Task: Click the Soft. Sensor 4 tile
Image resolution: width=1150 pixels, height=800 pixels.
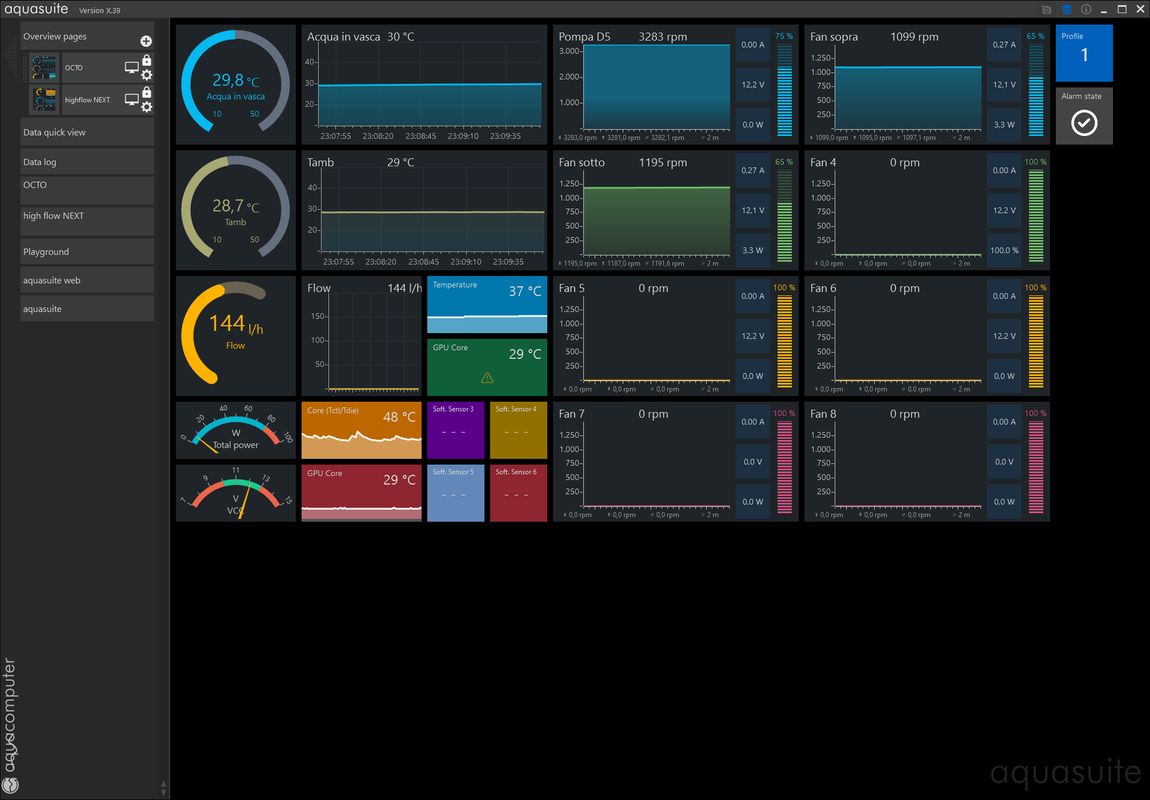Action: pyautogui.click(x=519, y=430)
